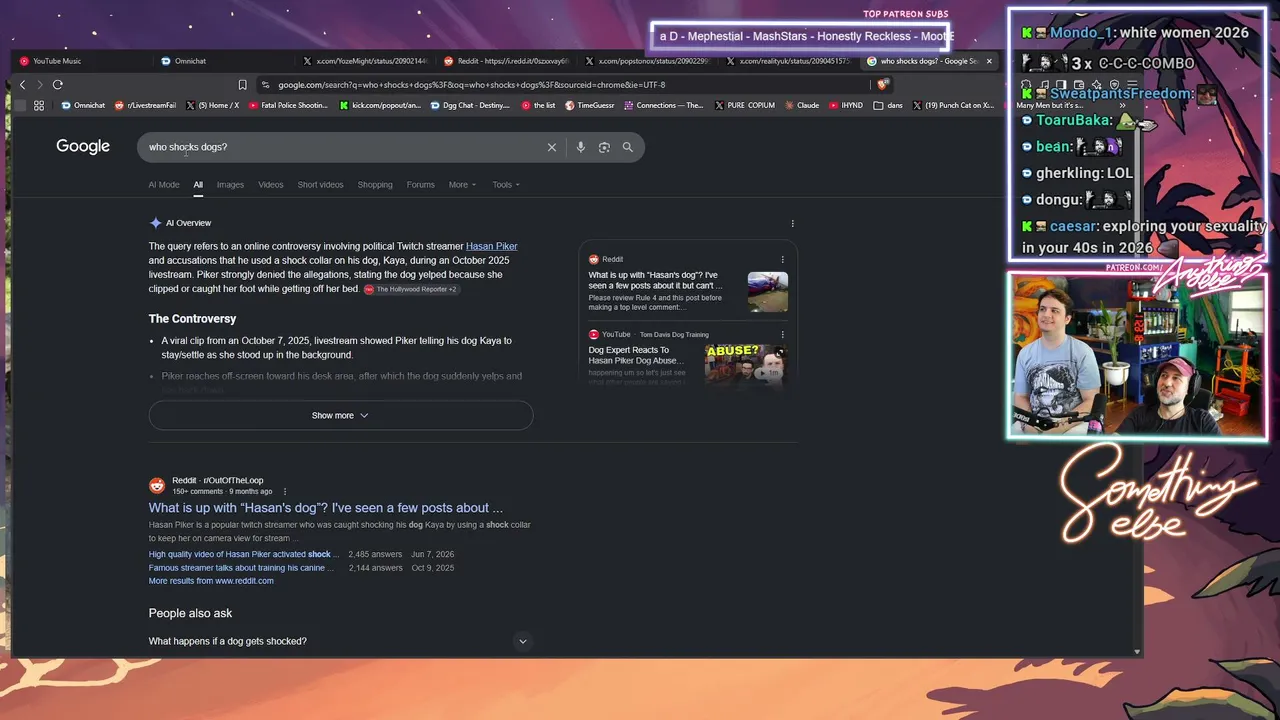Select the Short videos search tab

(x=320, y=185)
